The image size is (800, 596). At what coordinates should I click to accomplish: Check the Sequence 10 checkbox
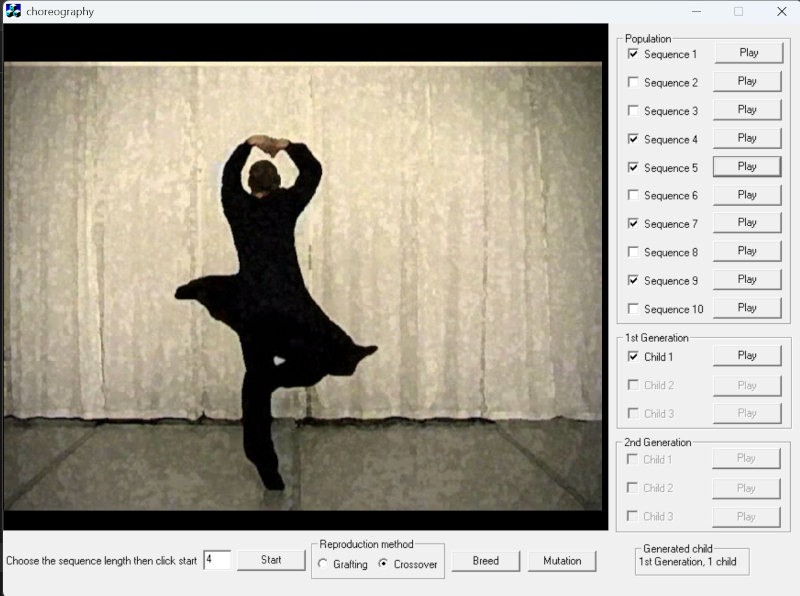633,309
